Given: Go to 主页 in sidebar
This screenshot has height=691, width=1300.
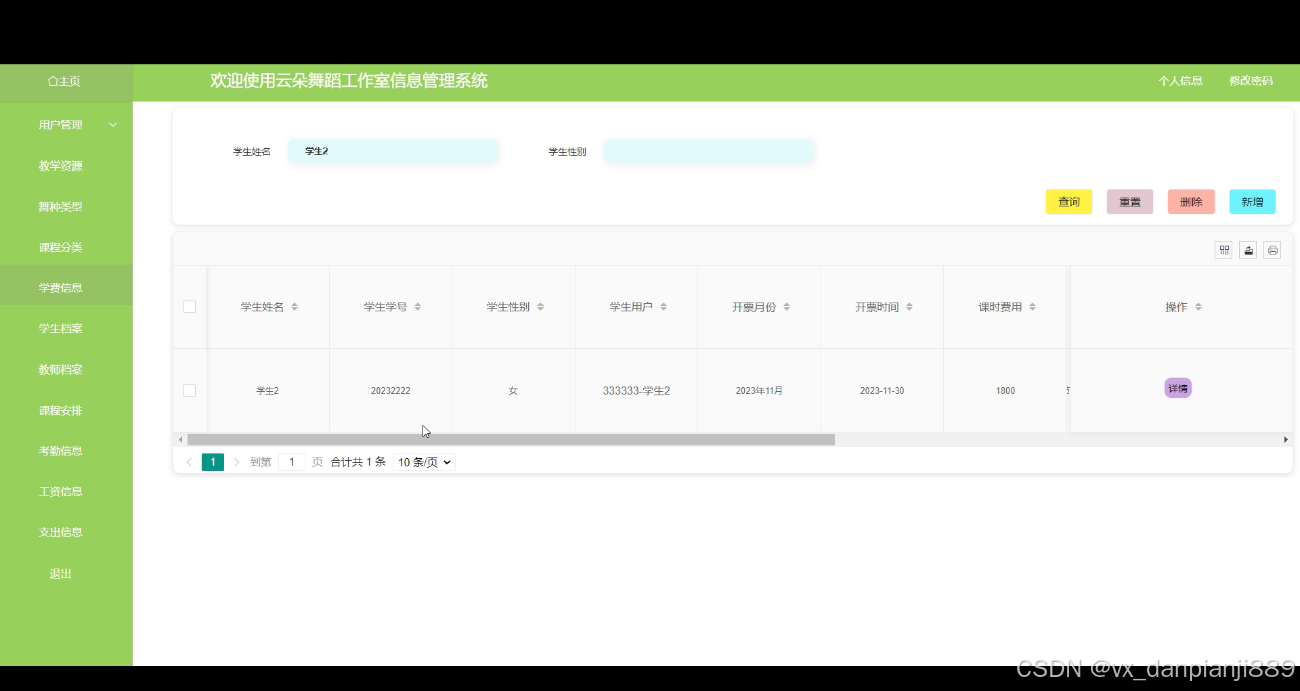Looking at the screenshot, I should coord(65,82).
